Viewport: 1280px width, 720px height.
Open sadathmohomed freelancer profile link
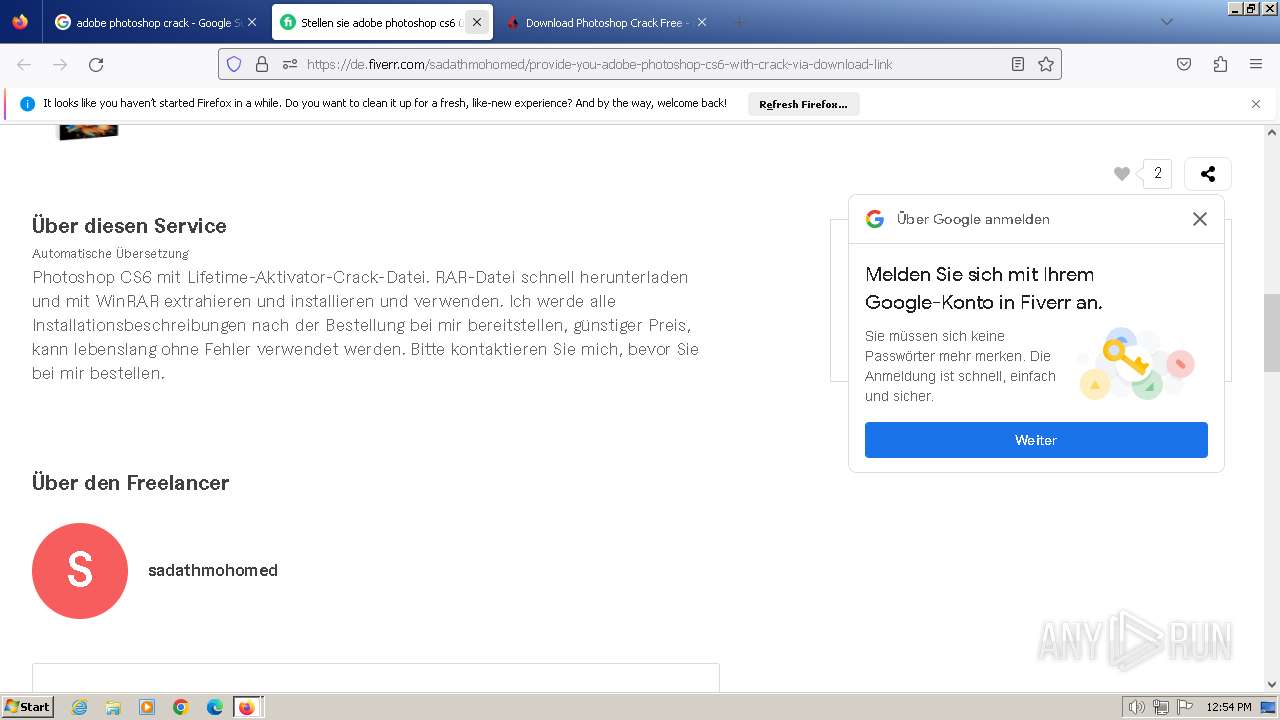pyautogui.click(x=213, y=570)
